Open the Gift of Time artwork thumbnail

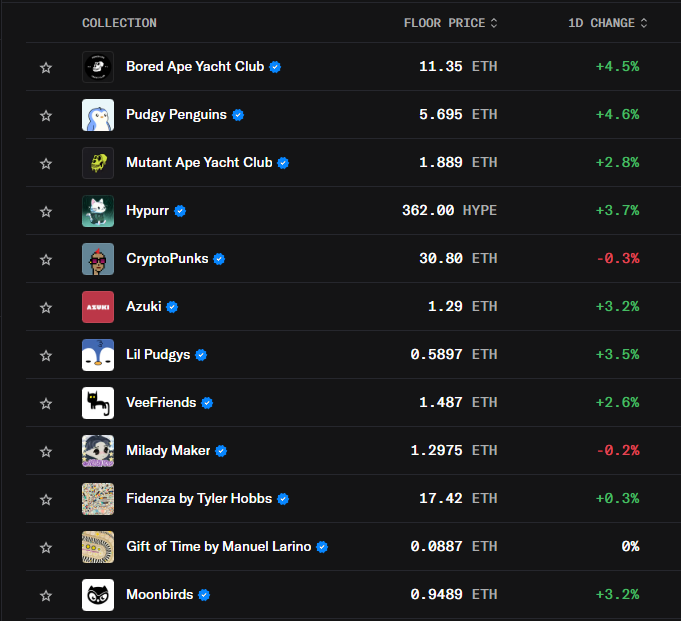click(x=98, y=547)
